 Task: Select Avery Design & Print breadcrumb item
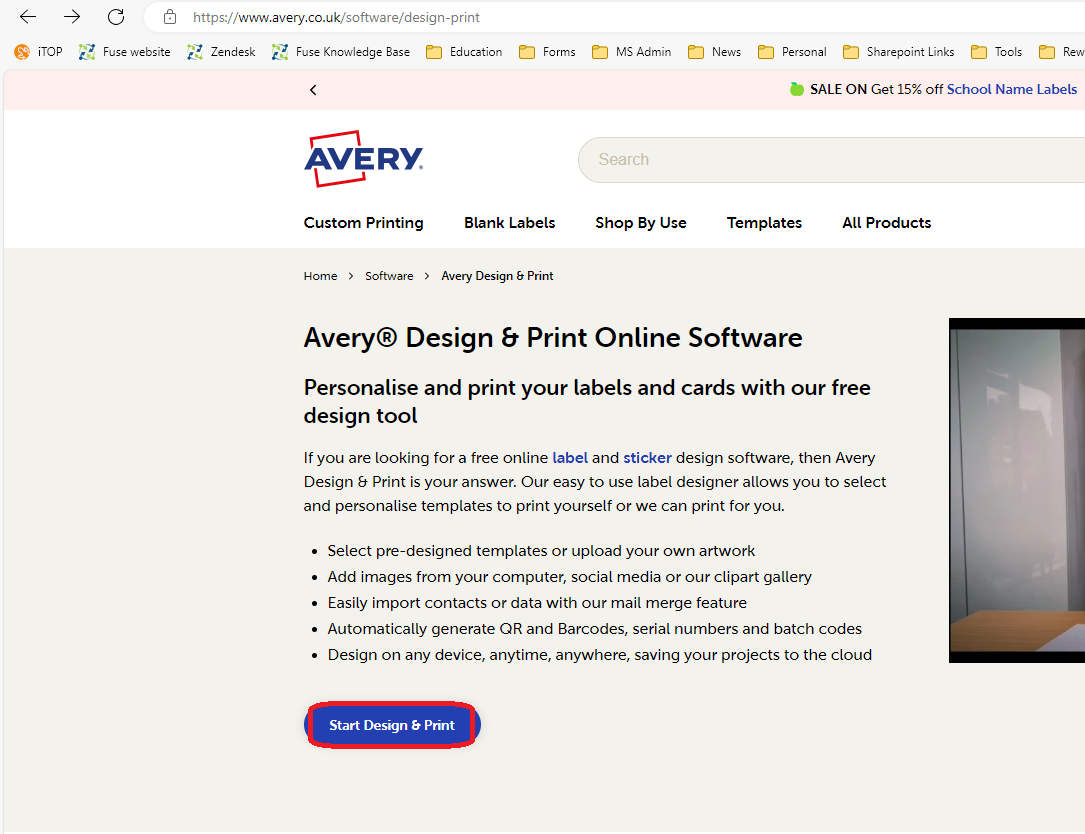coord(498,276)
